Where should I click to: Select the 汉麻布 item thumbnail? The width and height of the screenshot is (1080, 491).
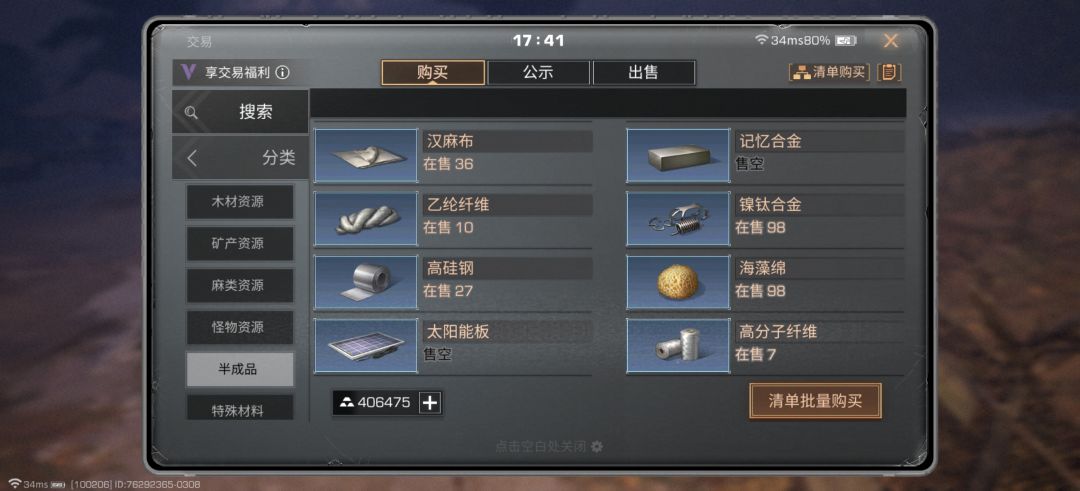point(366,155)
